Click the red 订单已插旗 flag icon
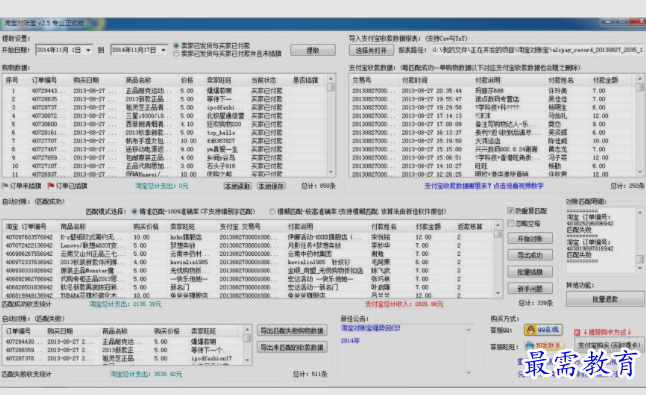Viewport: 646px width, 395px height. (51, 186)
